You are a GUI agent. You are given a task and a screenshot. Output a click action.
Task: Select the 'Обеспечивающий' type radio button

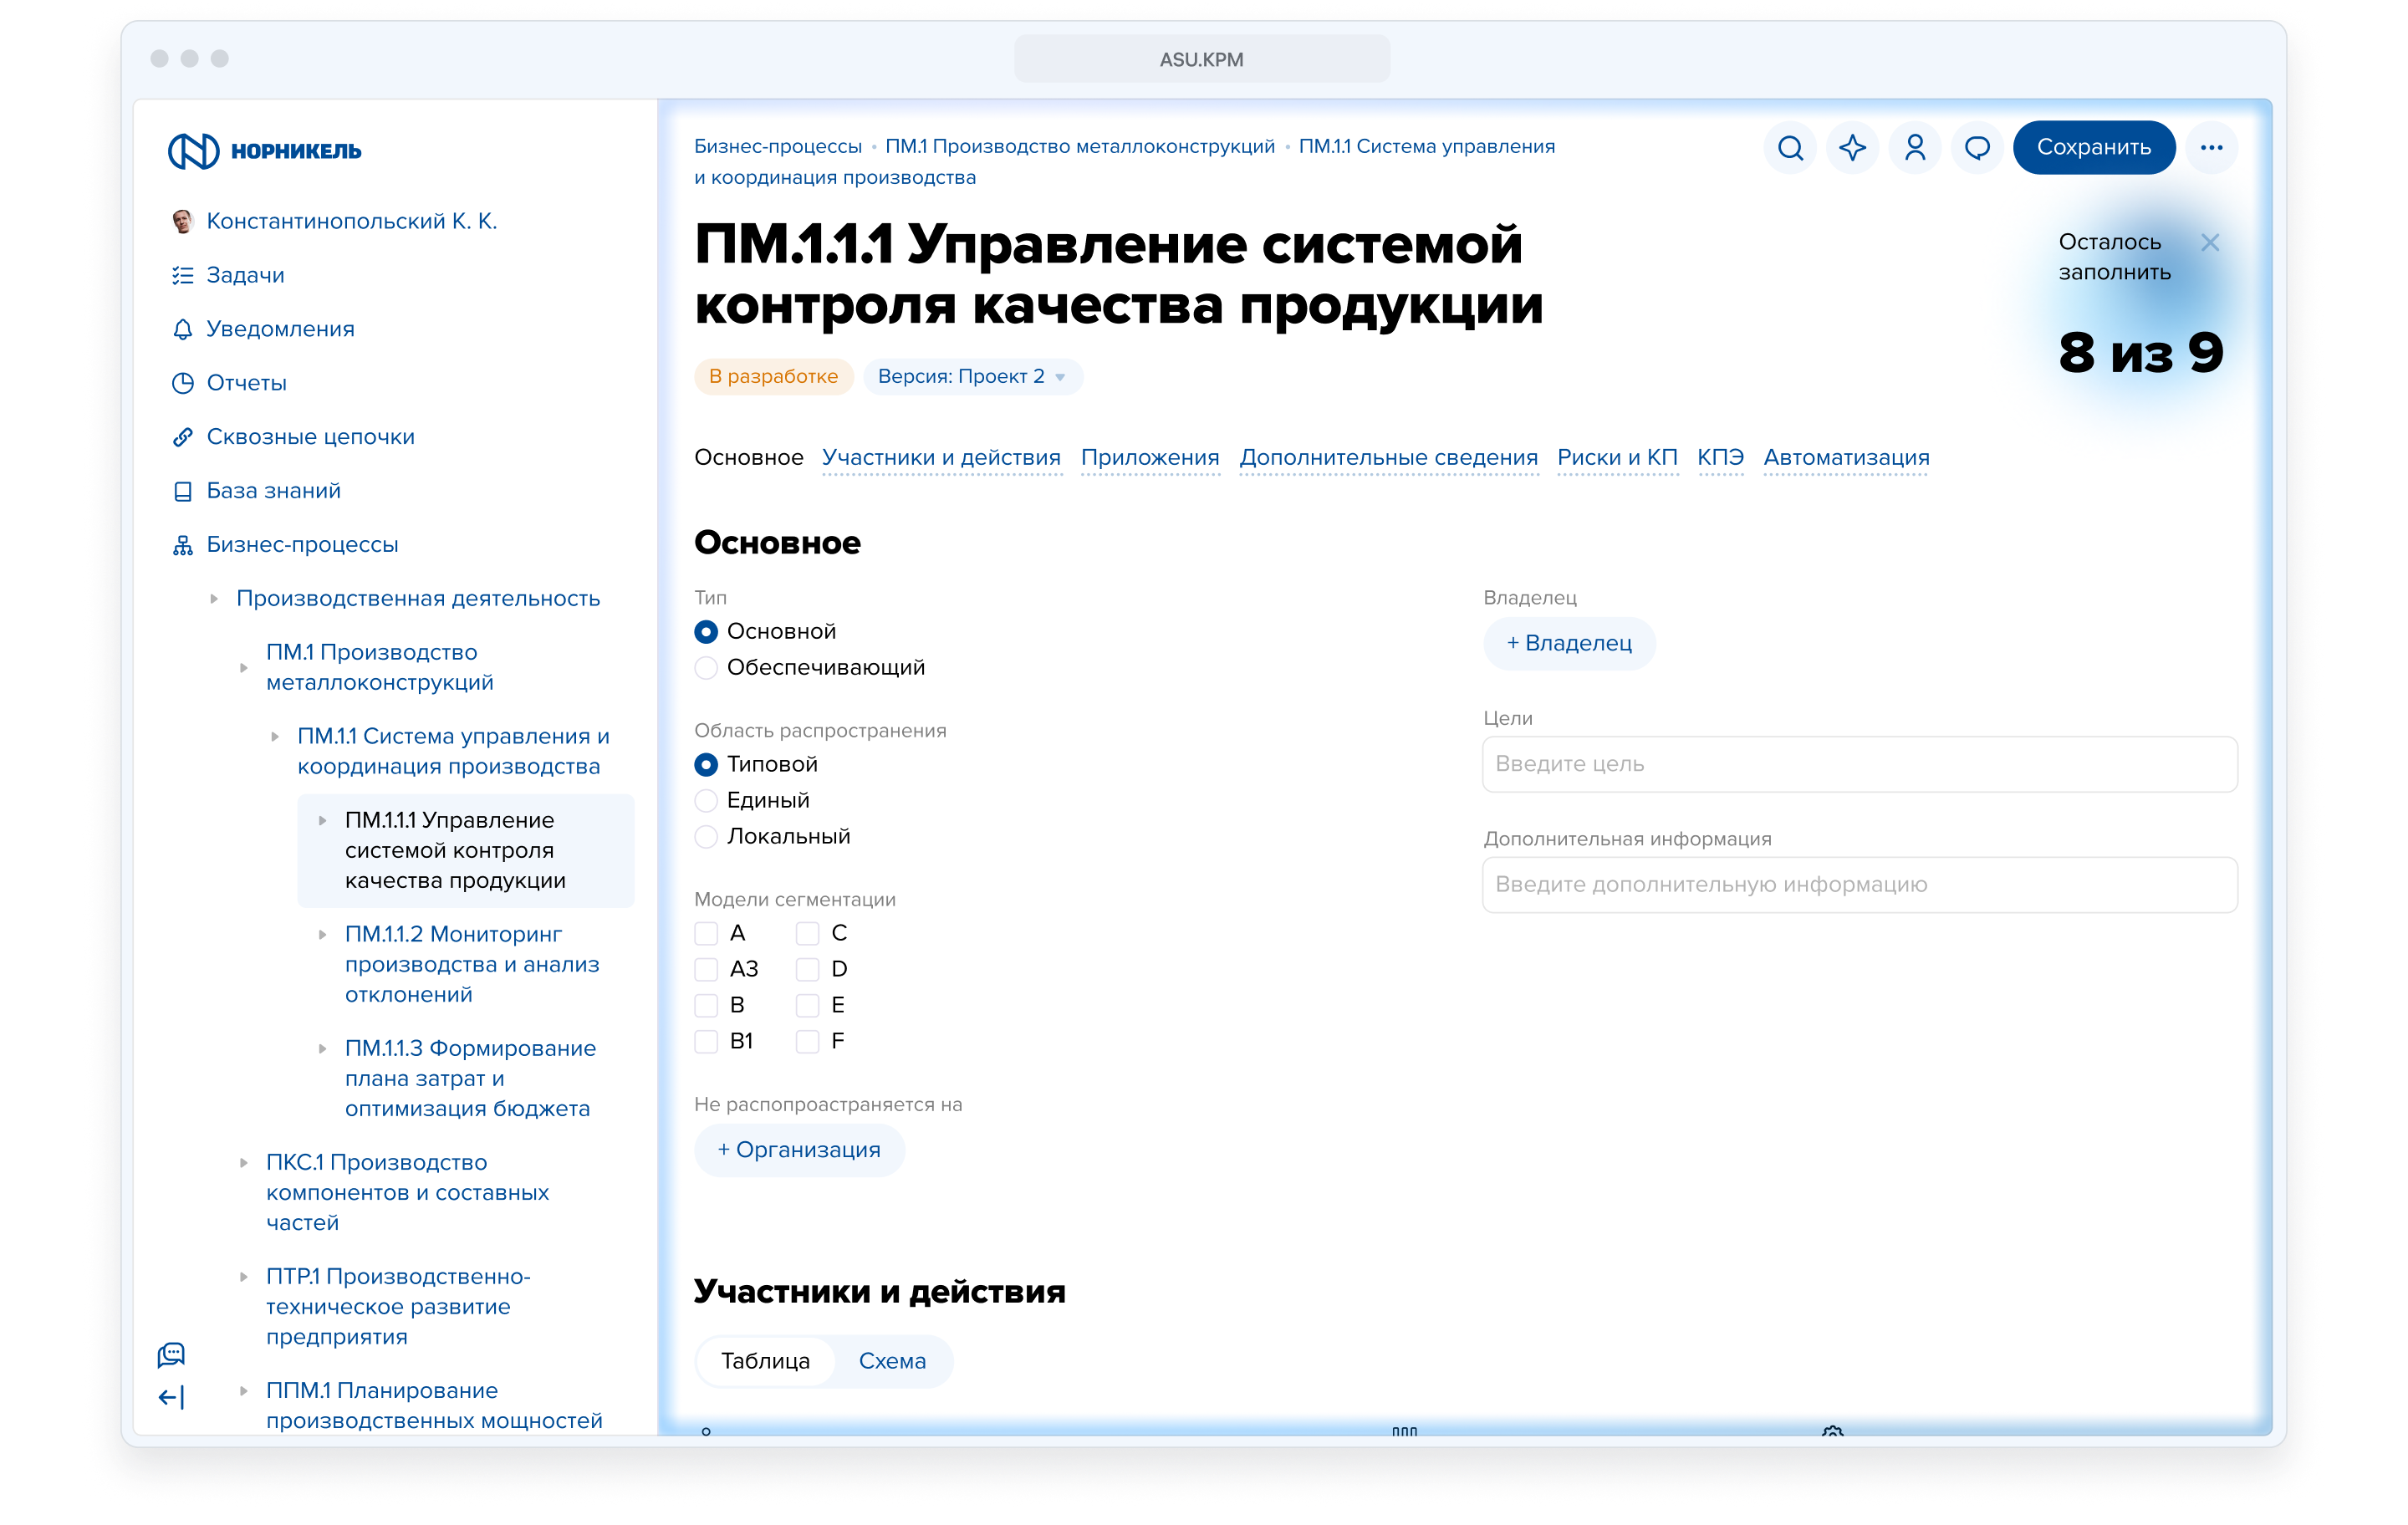tap(706, 668)
